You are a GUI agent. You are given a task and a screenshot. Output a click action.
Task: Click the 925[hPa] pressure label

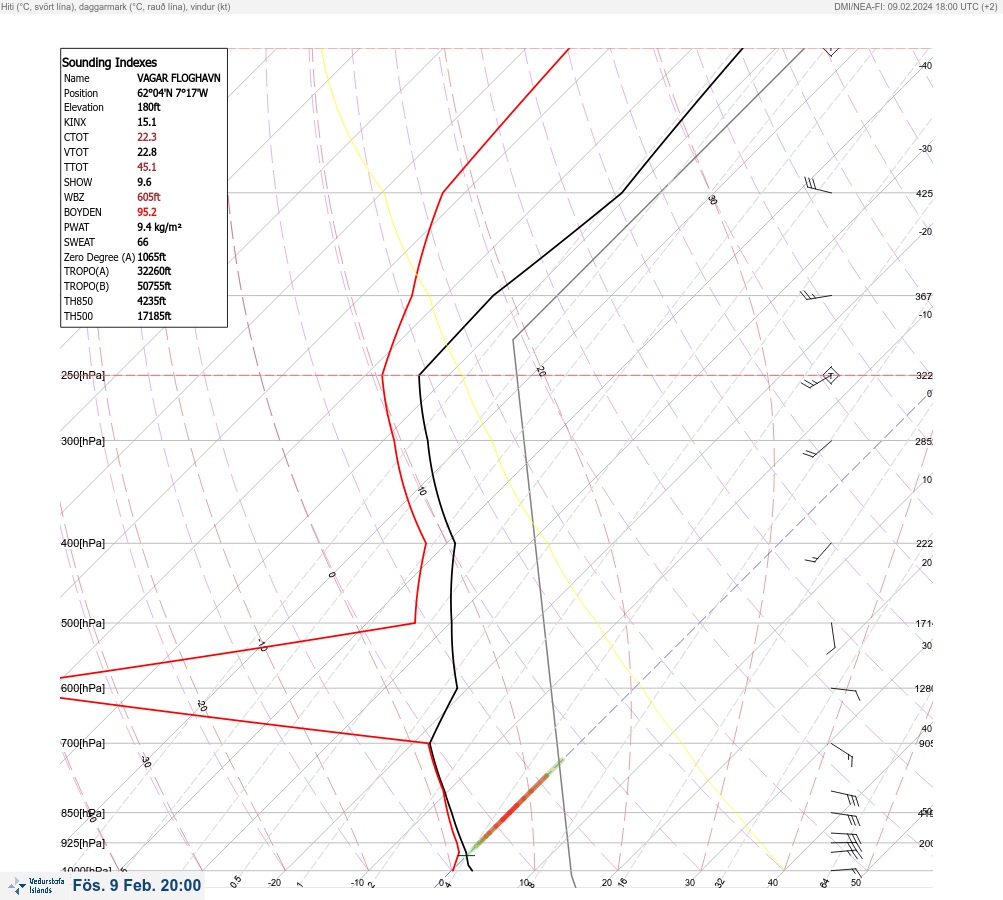83,843
